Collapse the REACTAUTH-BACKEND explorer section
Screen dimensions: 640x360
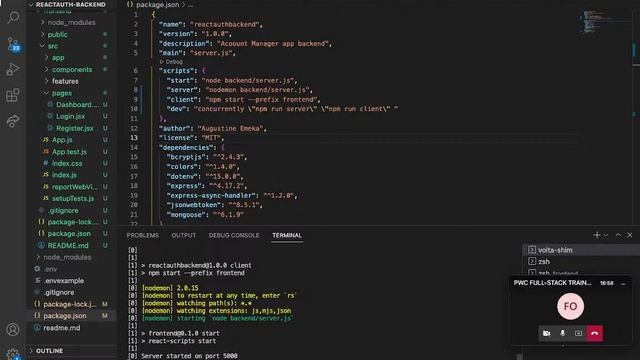coord(70,4)
